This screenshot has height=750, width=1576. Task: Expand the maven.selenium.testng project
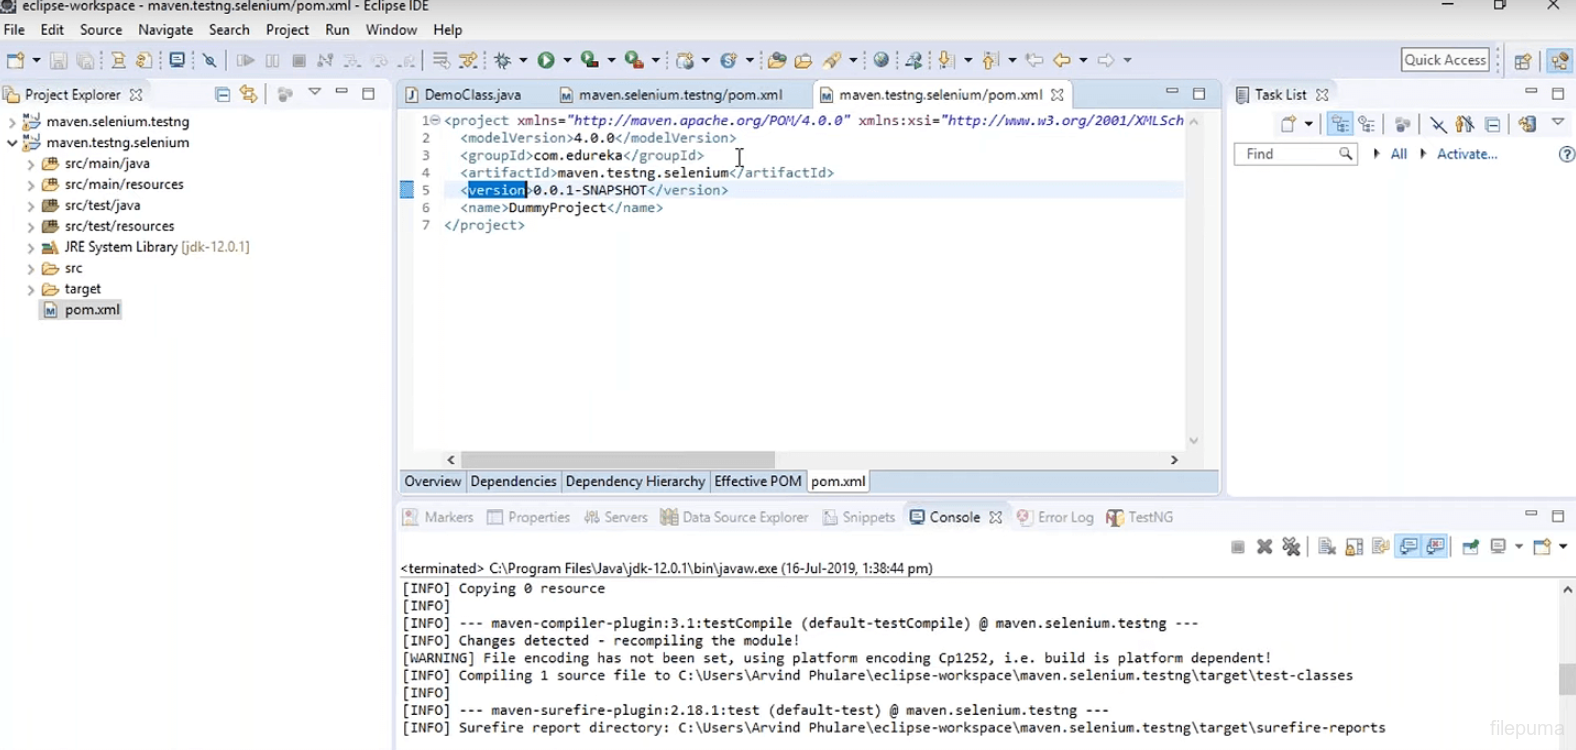pyautogui.click(x=12, y=122)
